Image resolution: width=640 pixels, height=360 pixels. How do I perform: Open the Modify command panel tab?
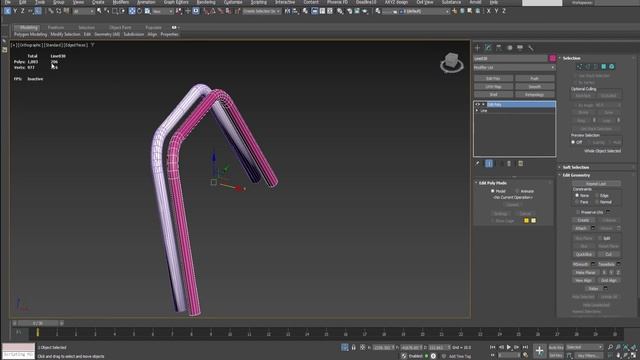pos(488,48)
